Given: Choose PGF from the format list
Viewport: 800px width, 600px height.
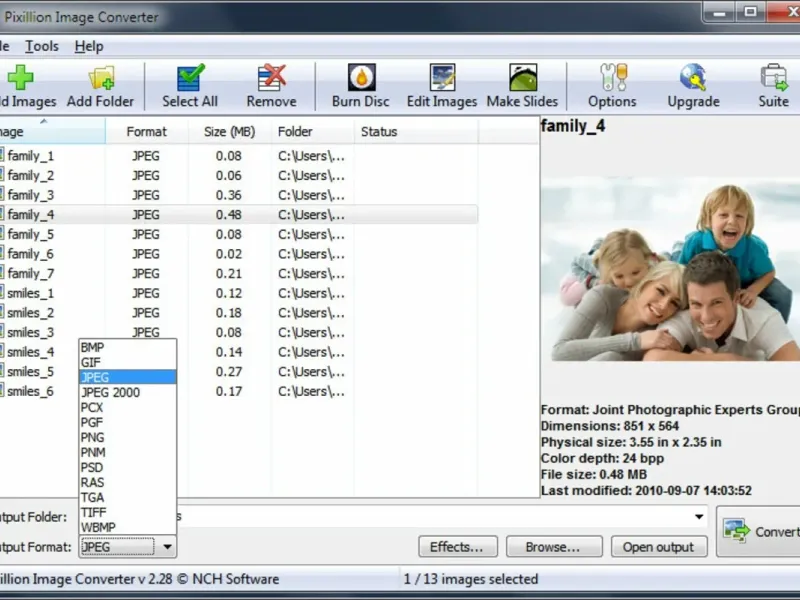Looking at the screenshot, I should [x=128, y=422].
